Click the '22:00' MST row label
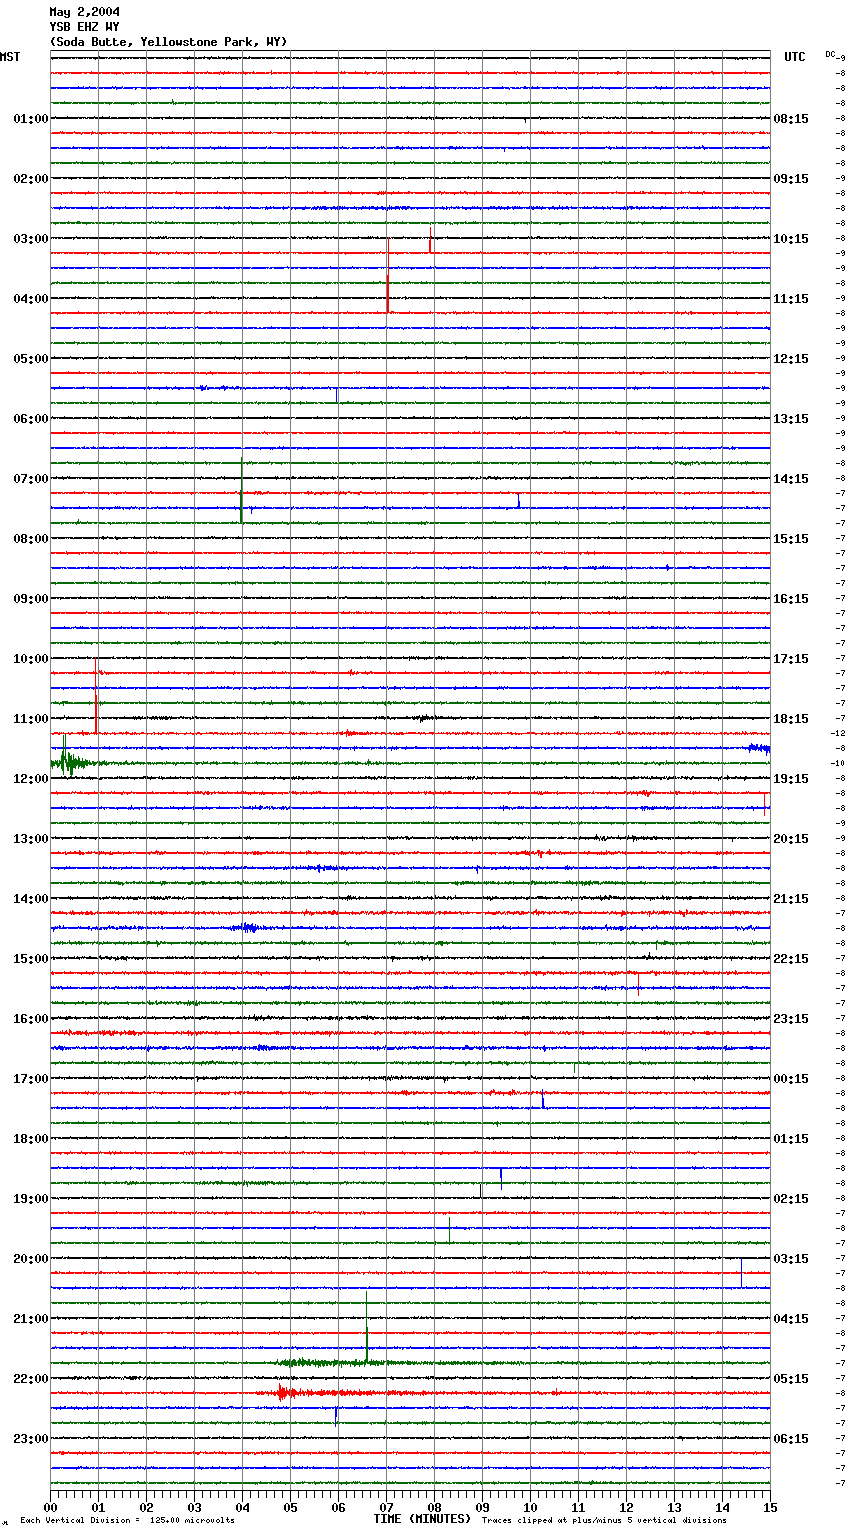 point(31,1379)
